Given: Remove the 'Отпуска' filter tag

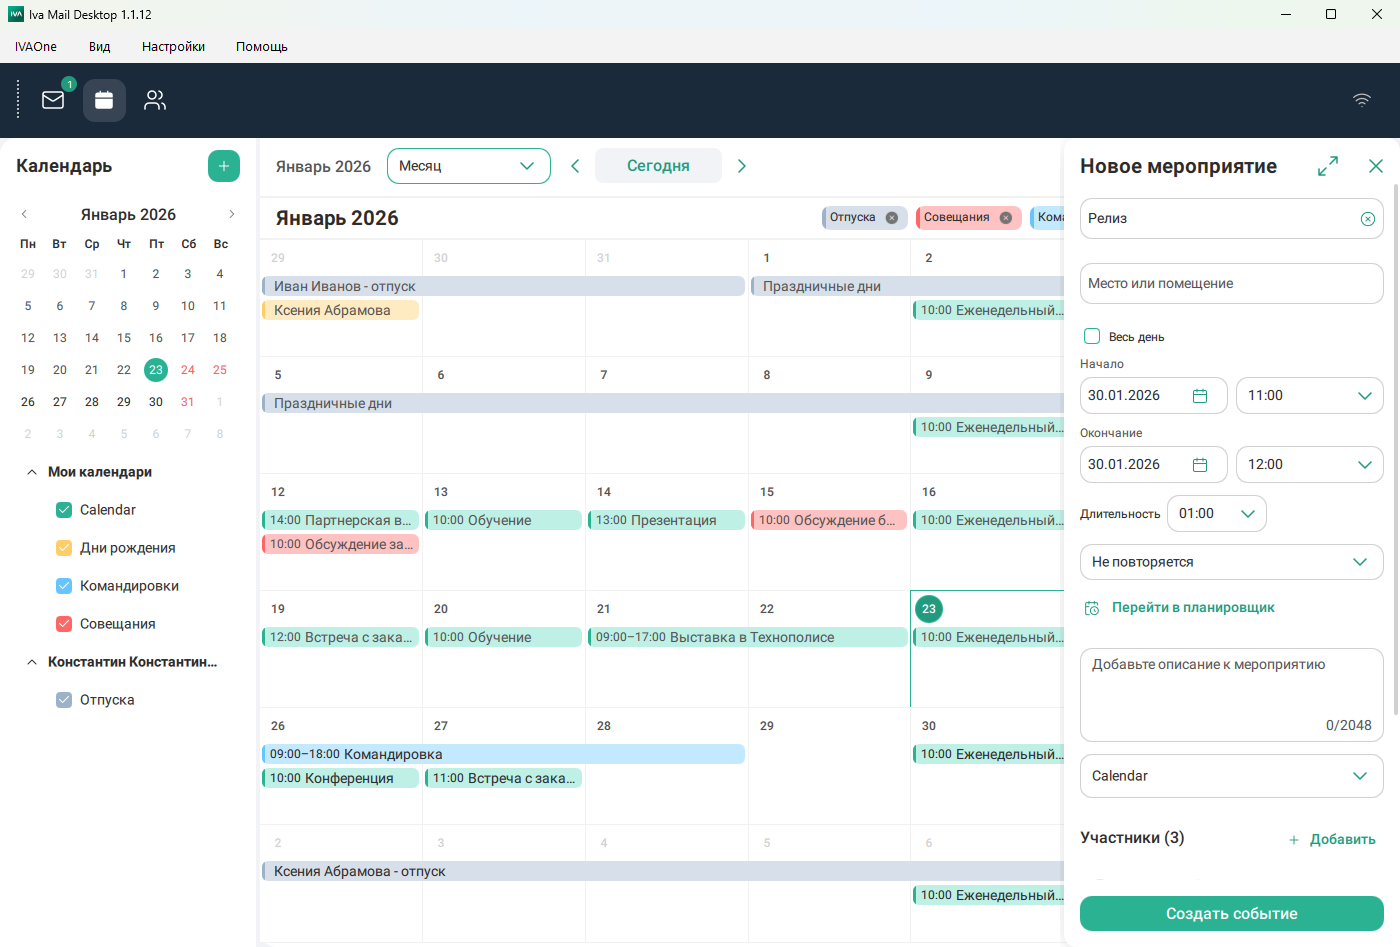Looking at the screenshot, I should click(x=891, y=218).
